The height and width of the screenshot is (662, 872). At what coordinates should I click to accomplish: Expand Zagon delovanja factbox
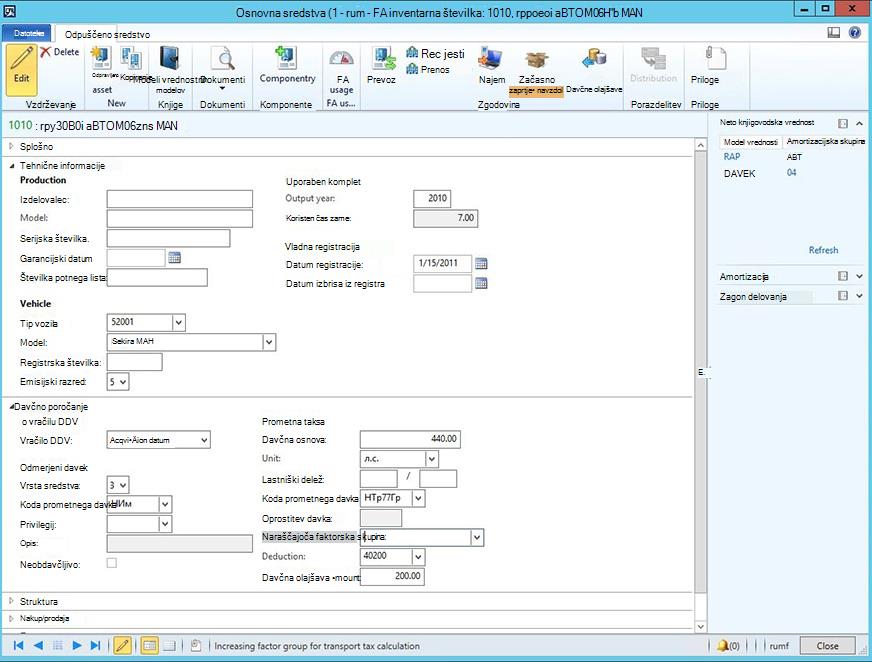click(859, 296)
